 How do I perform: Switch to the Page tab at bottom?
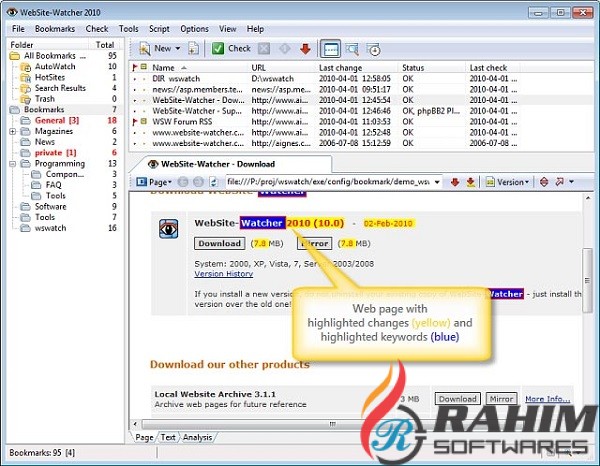[x=144, y=437]
